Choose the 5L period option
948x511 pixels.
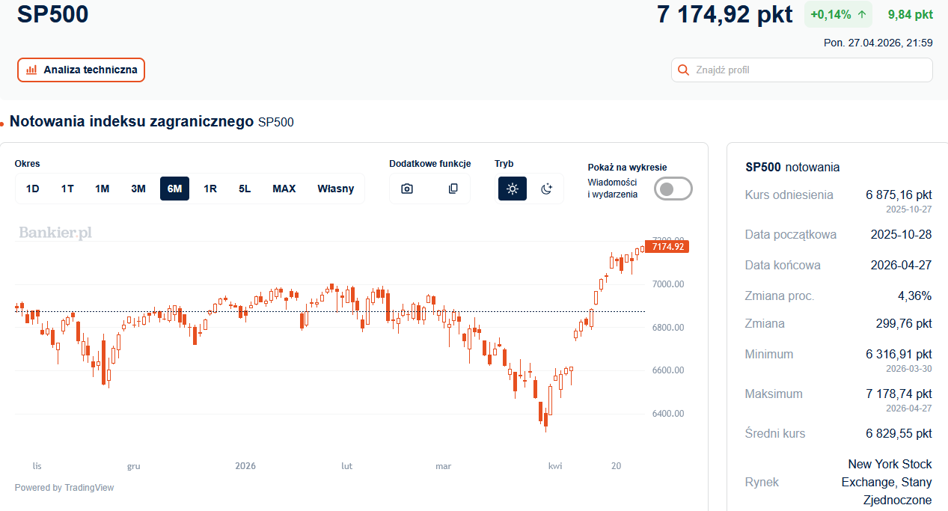[244, 189]
